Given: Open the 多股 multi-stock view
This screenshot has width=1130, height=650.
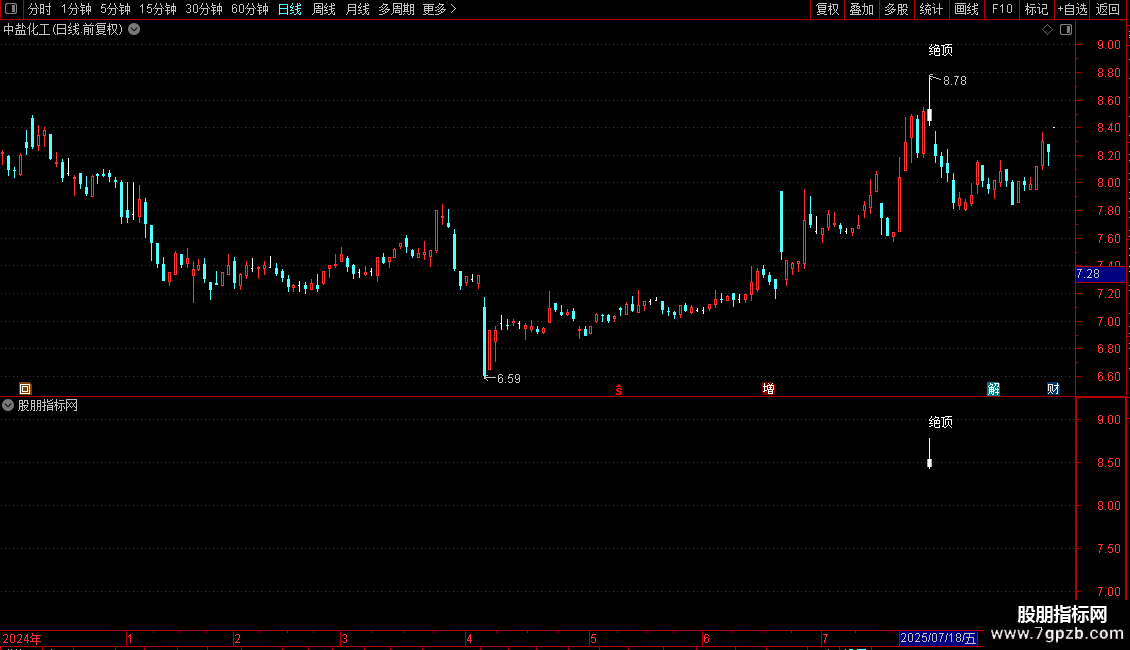Looking at the screenshot, I should pos(896,9).
